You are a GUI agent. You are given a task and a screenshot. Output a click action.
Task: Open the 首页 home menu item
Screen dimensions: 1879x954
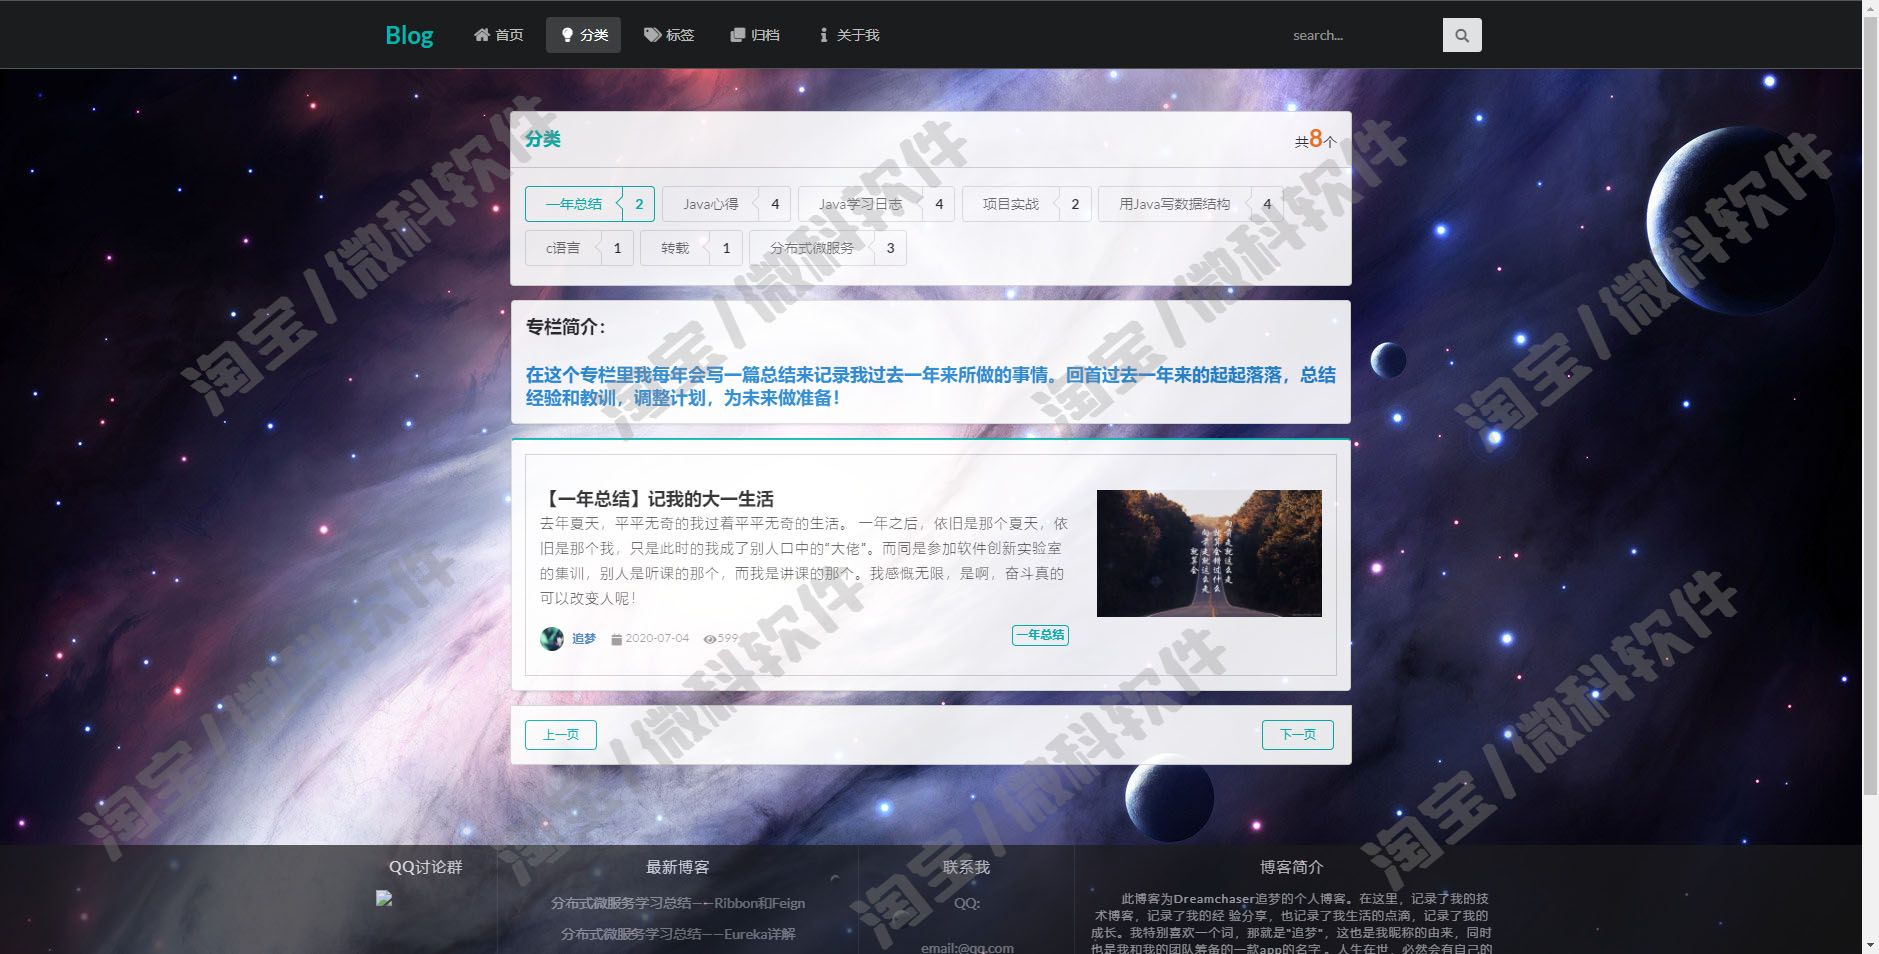coord(498,35)
